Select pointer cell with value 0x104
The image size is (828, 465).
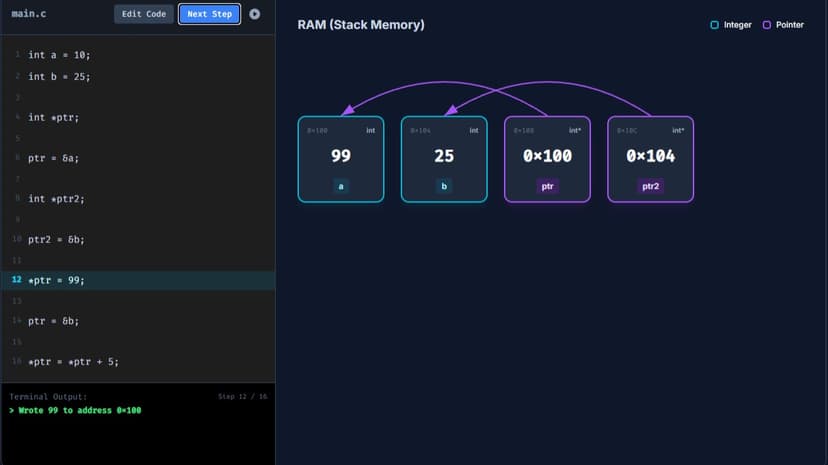[x=651, y=159]
